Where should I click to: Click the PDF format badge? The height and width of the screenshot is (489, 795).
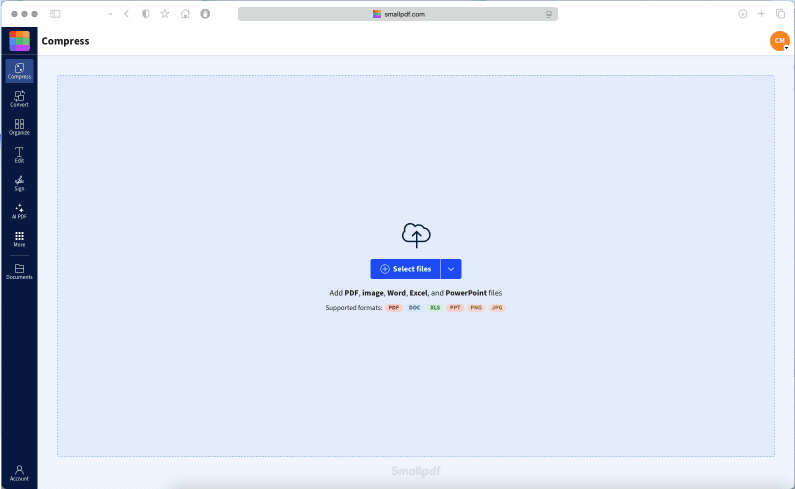point(393,307)
